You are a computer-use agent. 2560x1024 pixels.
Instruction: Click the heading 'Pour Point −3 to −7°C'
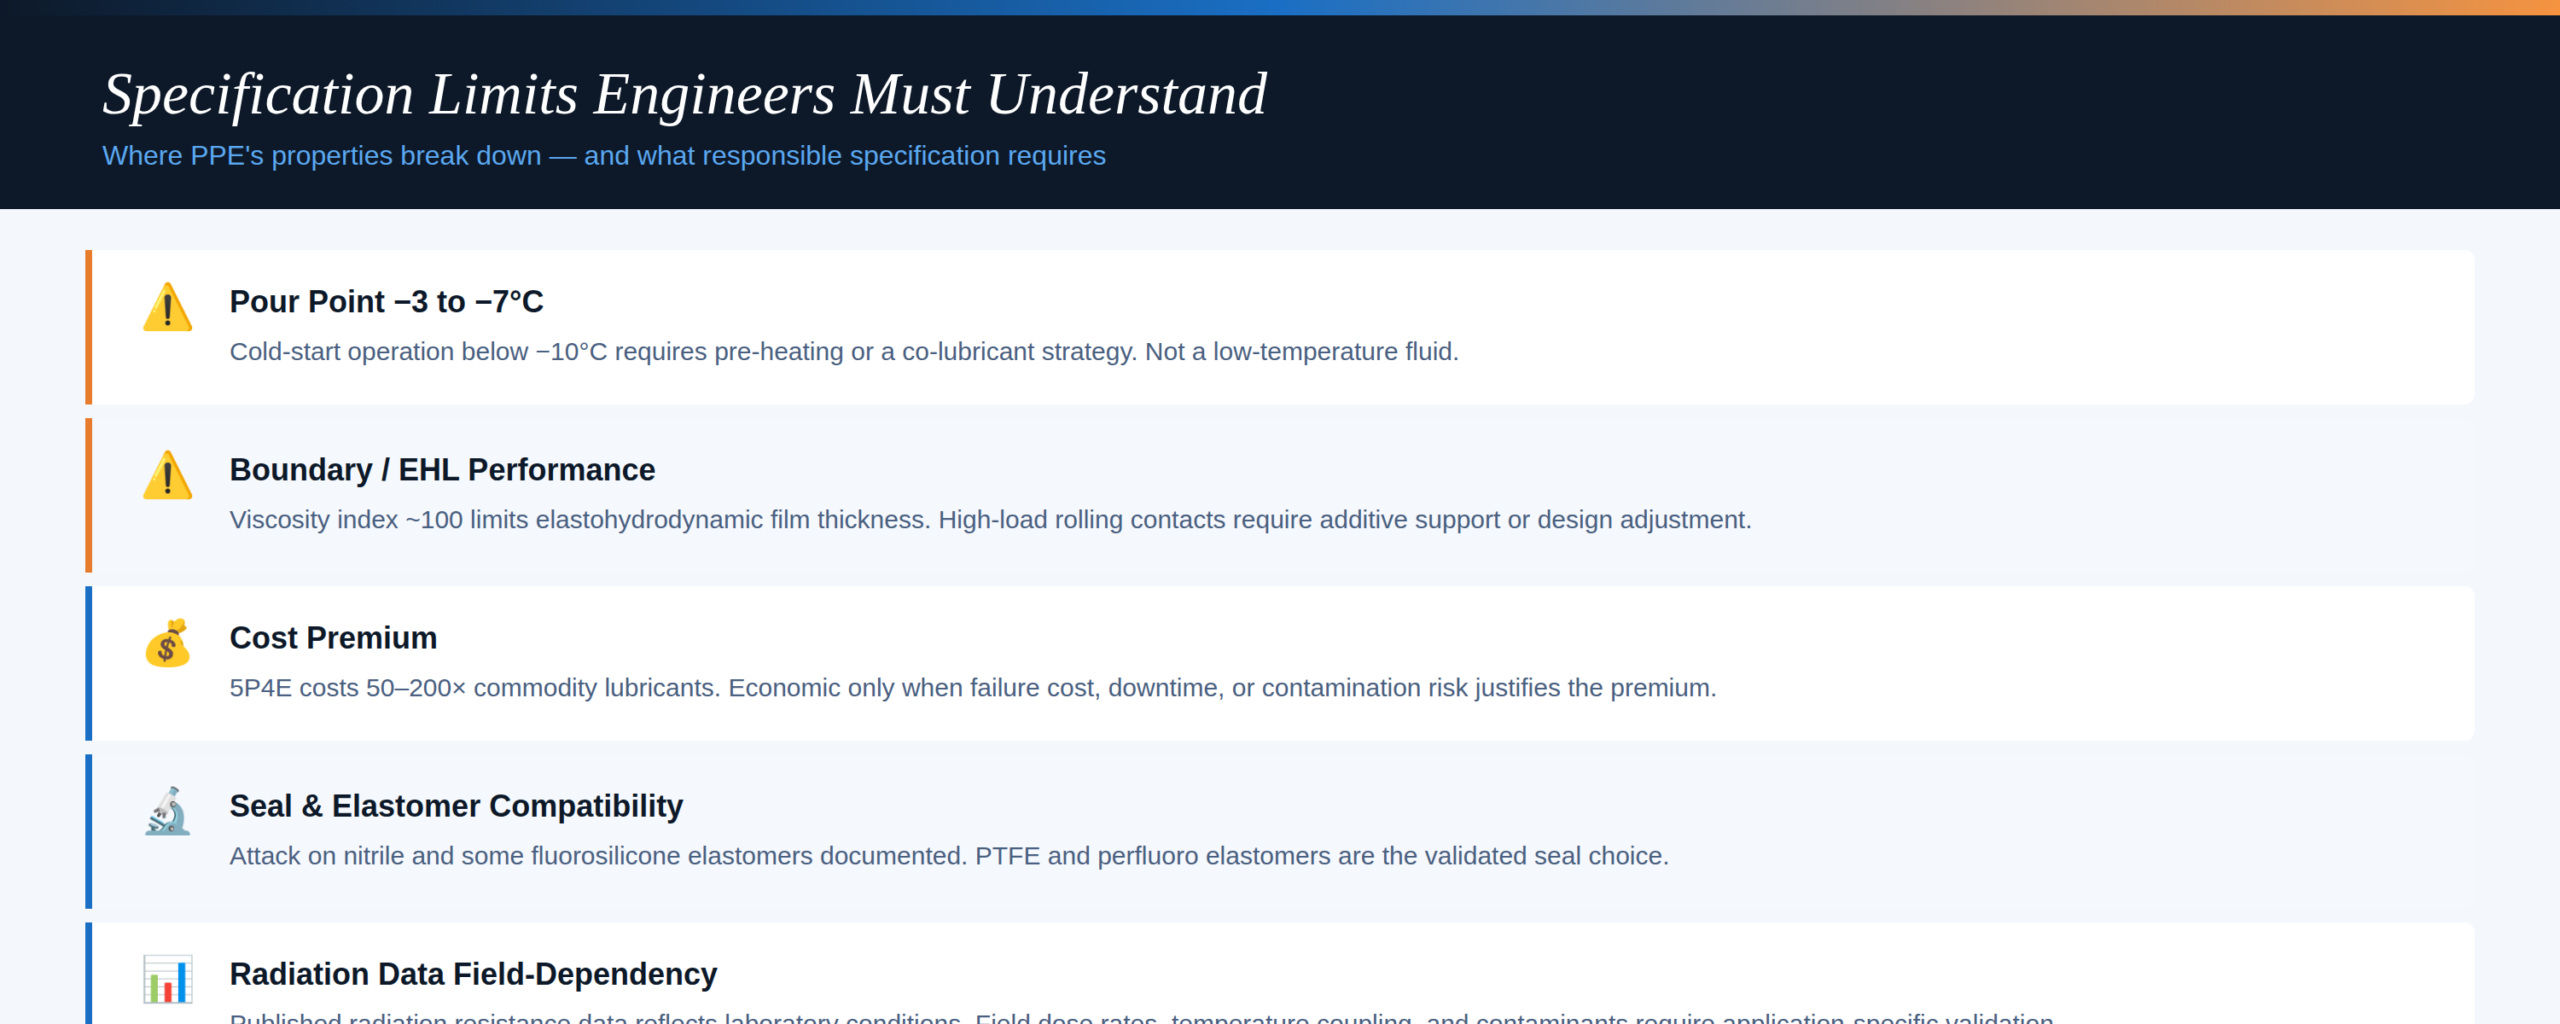coord(387,302)
